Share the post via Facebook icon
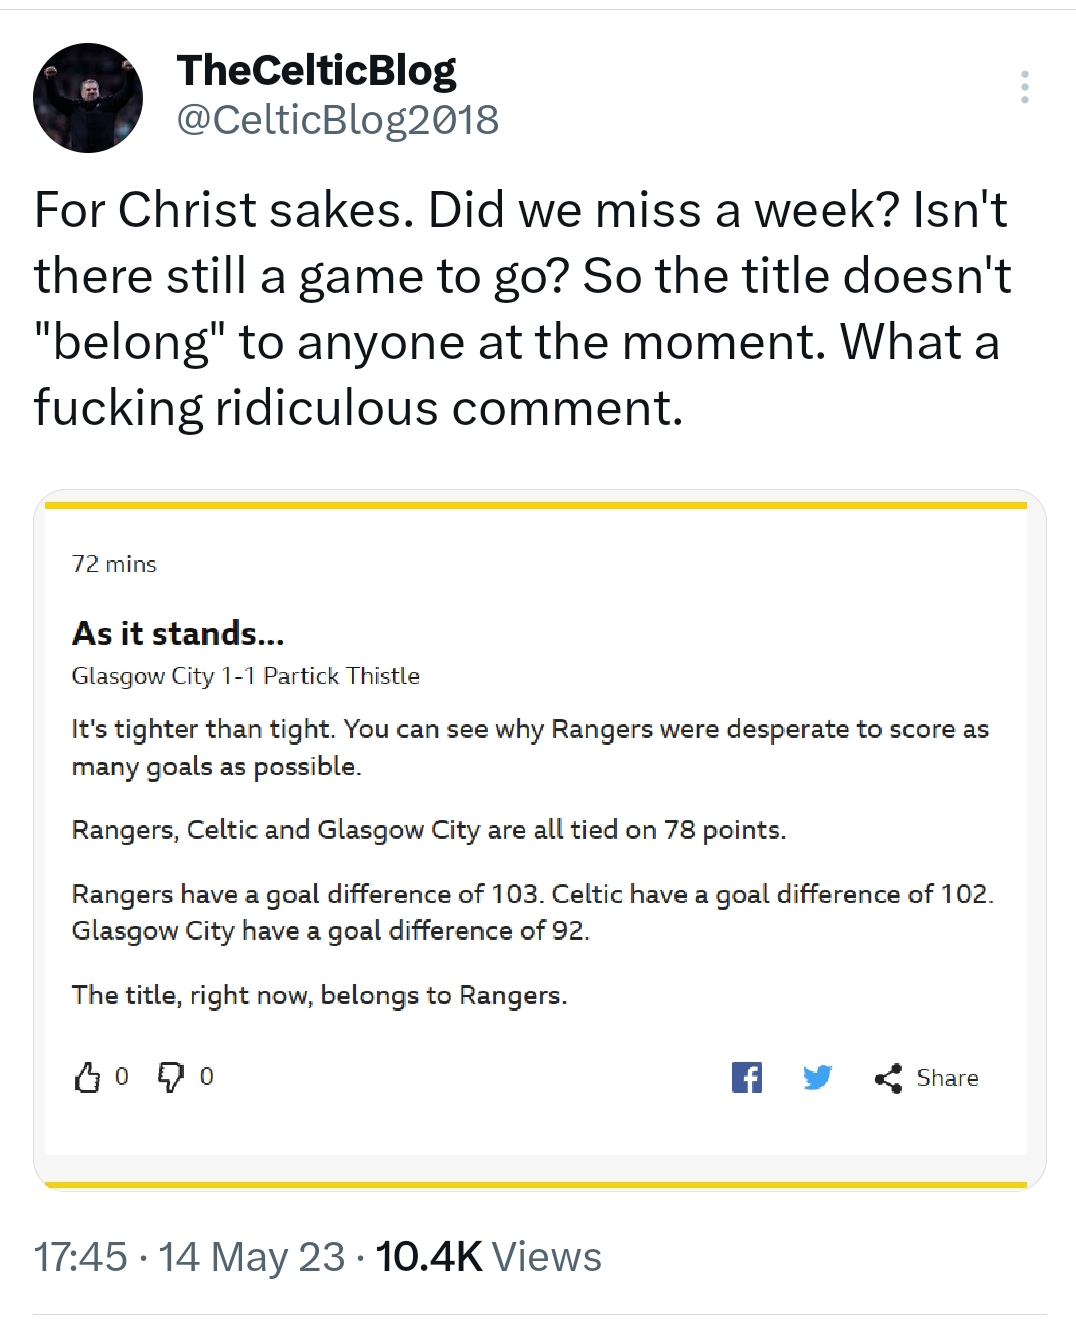Image resolution: width=1076 pixels, height=1330 pixels. tap(746, 1077)
